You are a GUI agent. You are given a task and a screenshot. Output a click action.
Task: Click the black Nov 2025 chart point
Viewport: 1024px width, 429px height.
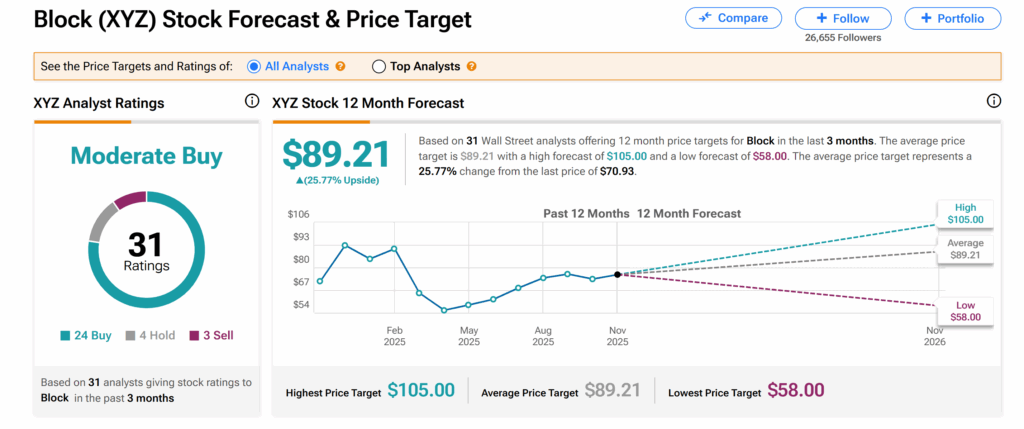point(617,274)
